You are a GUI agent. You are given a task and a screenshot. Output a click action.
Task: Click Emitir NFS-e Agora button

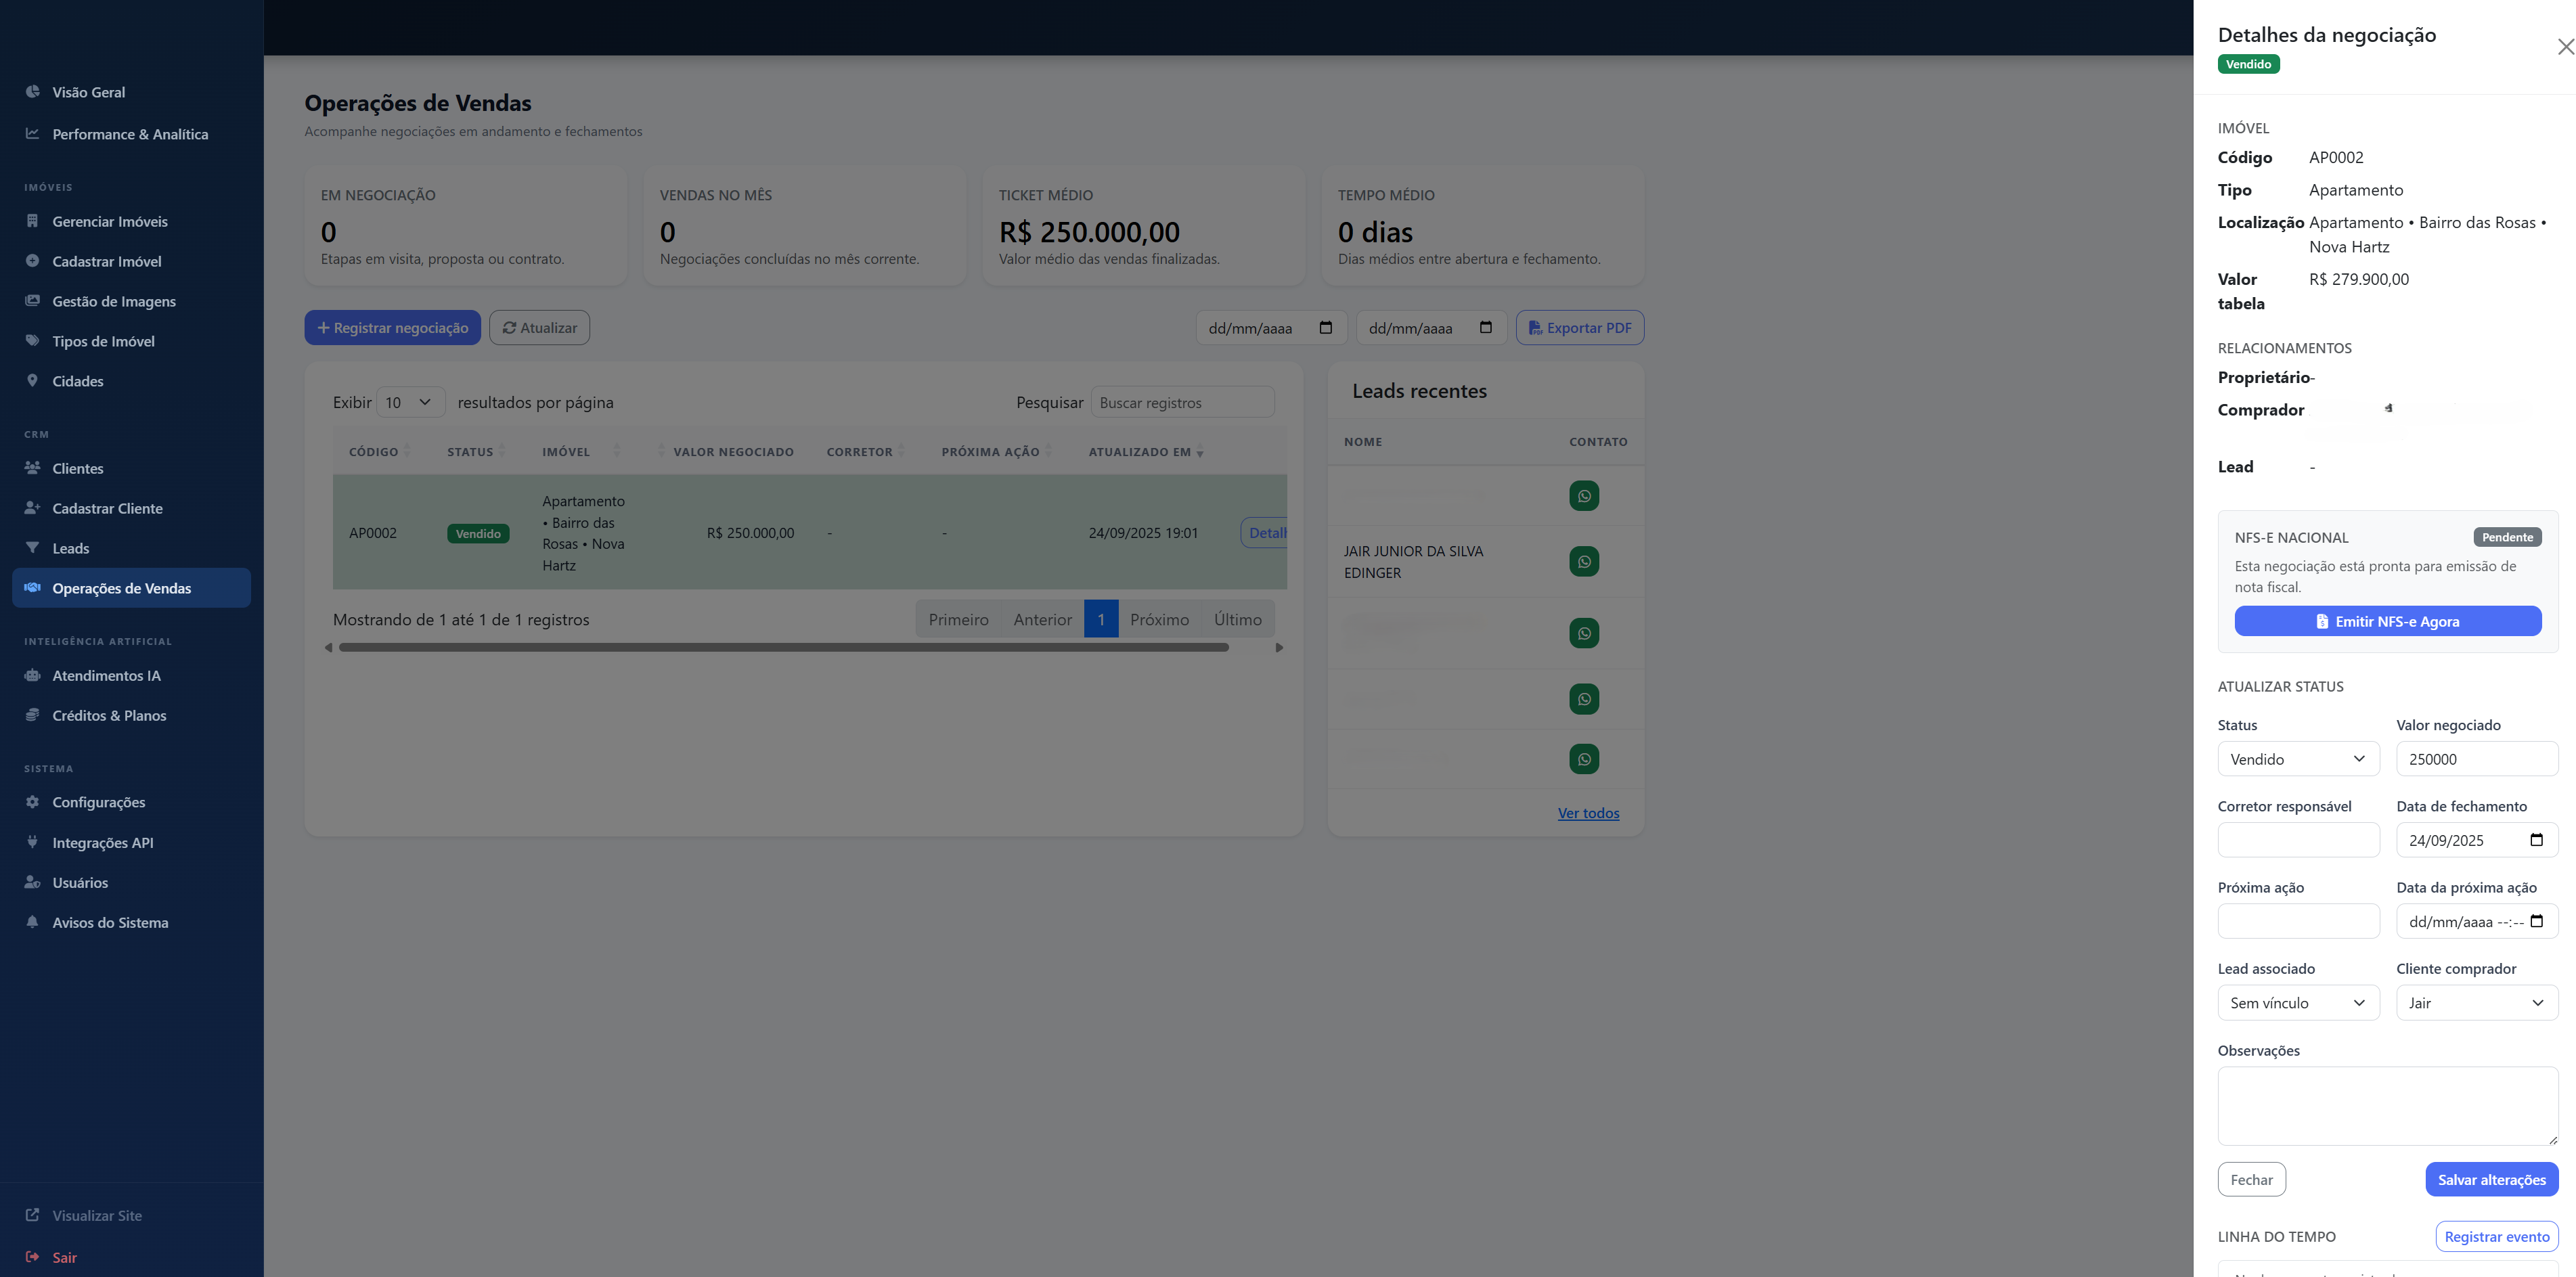coord(2387,621)
